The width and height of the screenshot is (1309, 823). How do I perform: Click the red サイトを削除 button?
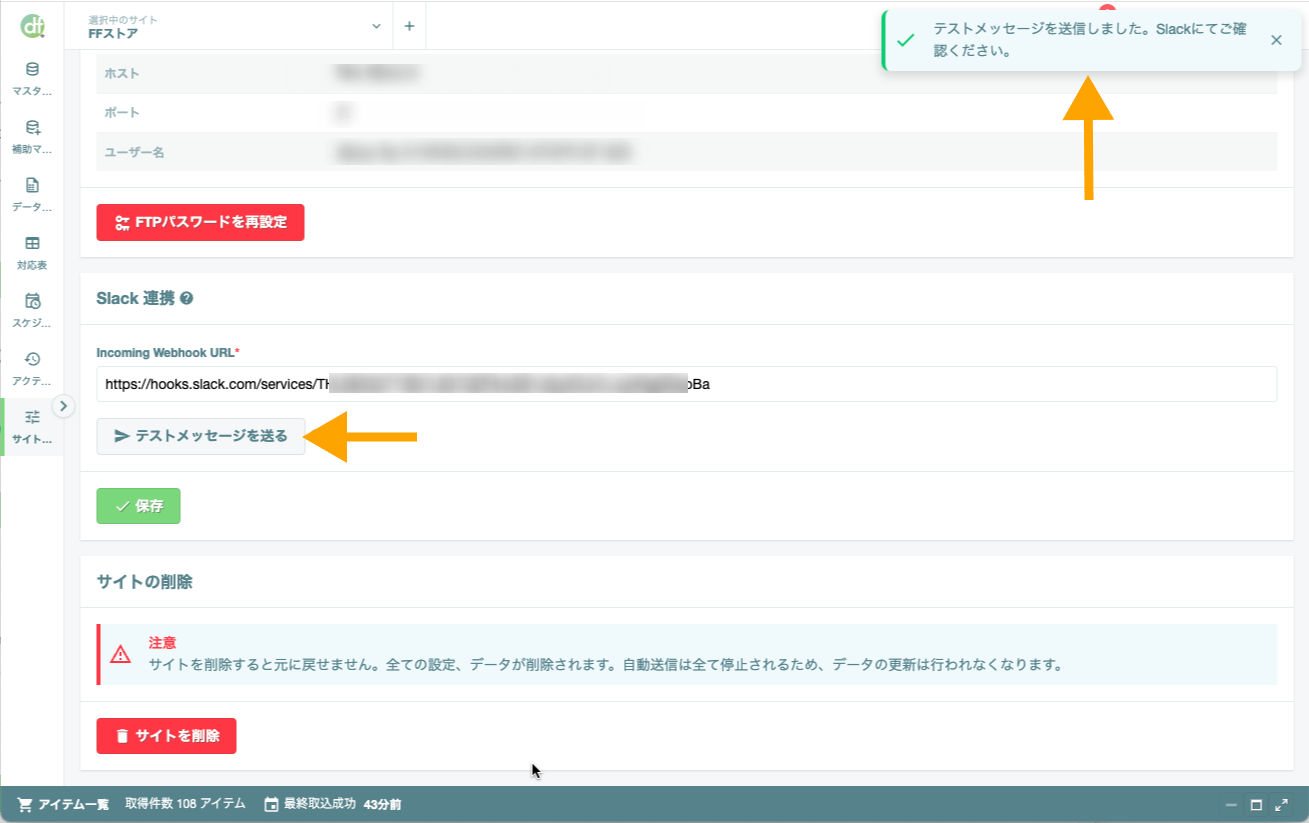[166, 736]
